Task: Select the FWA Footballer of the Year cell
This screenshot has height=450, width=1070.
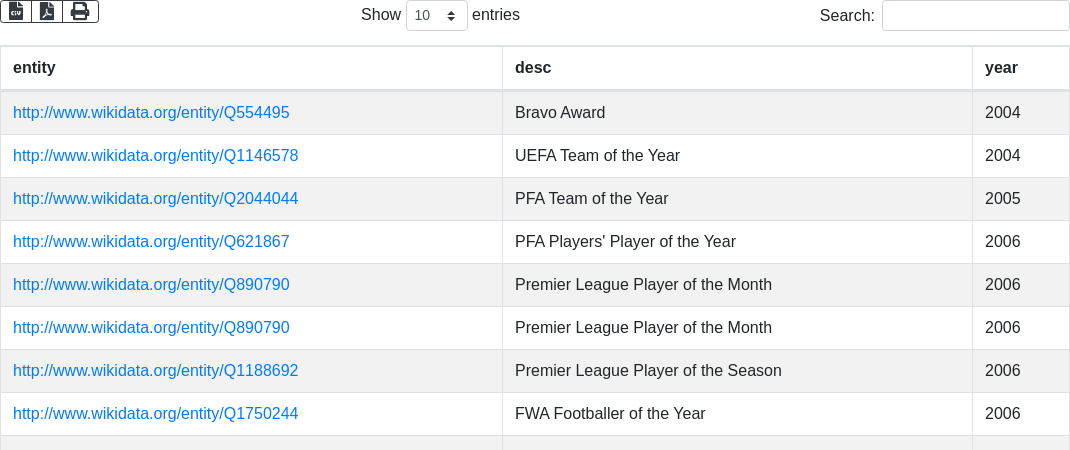Action: [610, 414]
